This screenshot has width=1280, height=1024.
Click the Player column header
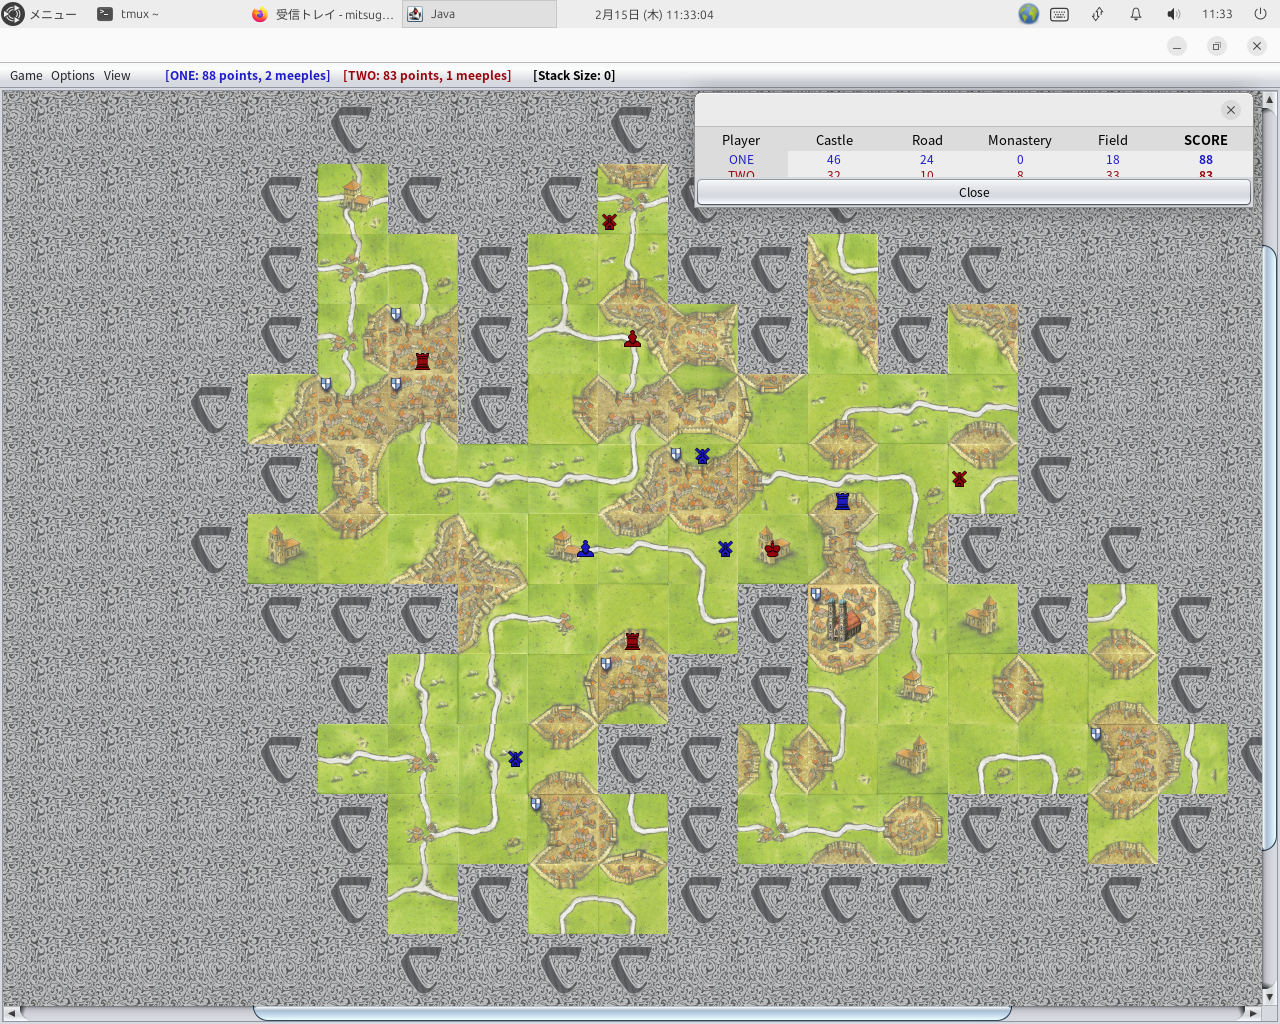[x=741, y=140]
